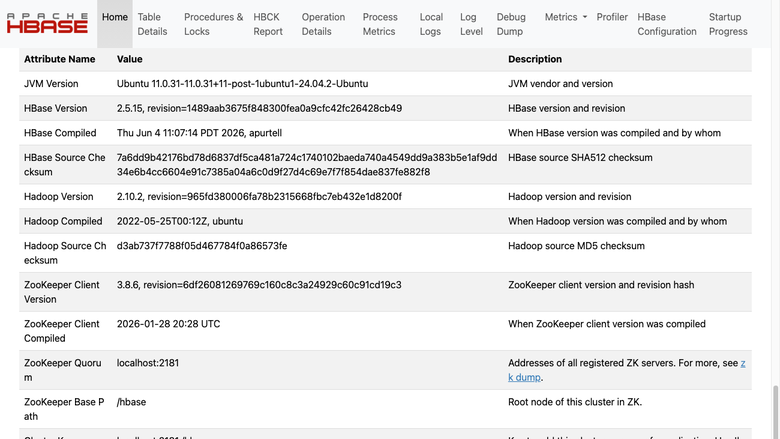The height and width of the screenshot is (439, 780).
Task: Click 'Hadoop source MD5 checksum' description
Action: [x=576, y=246]
